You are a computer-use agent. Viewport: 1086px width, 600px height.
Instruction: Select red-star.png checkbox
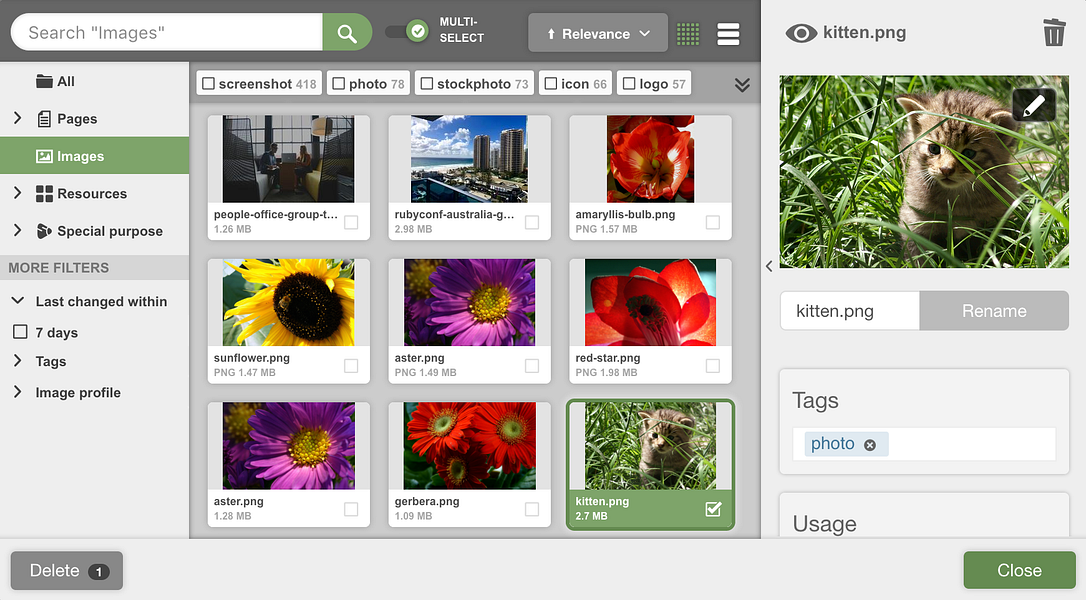click(713, 366)
